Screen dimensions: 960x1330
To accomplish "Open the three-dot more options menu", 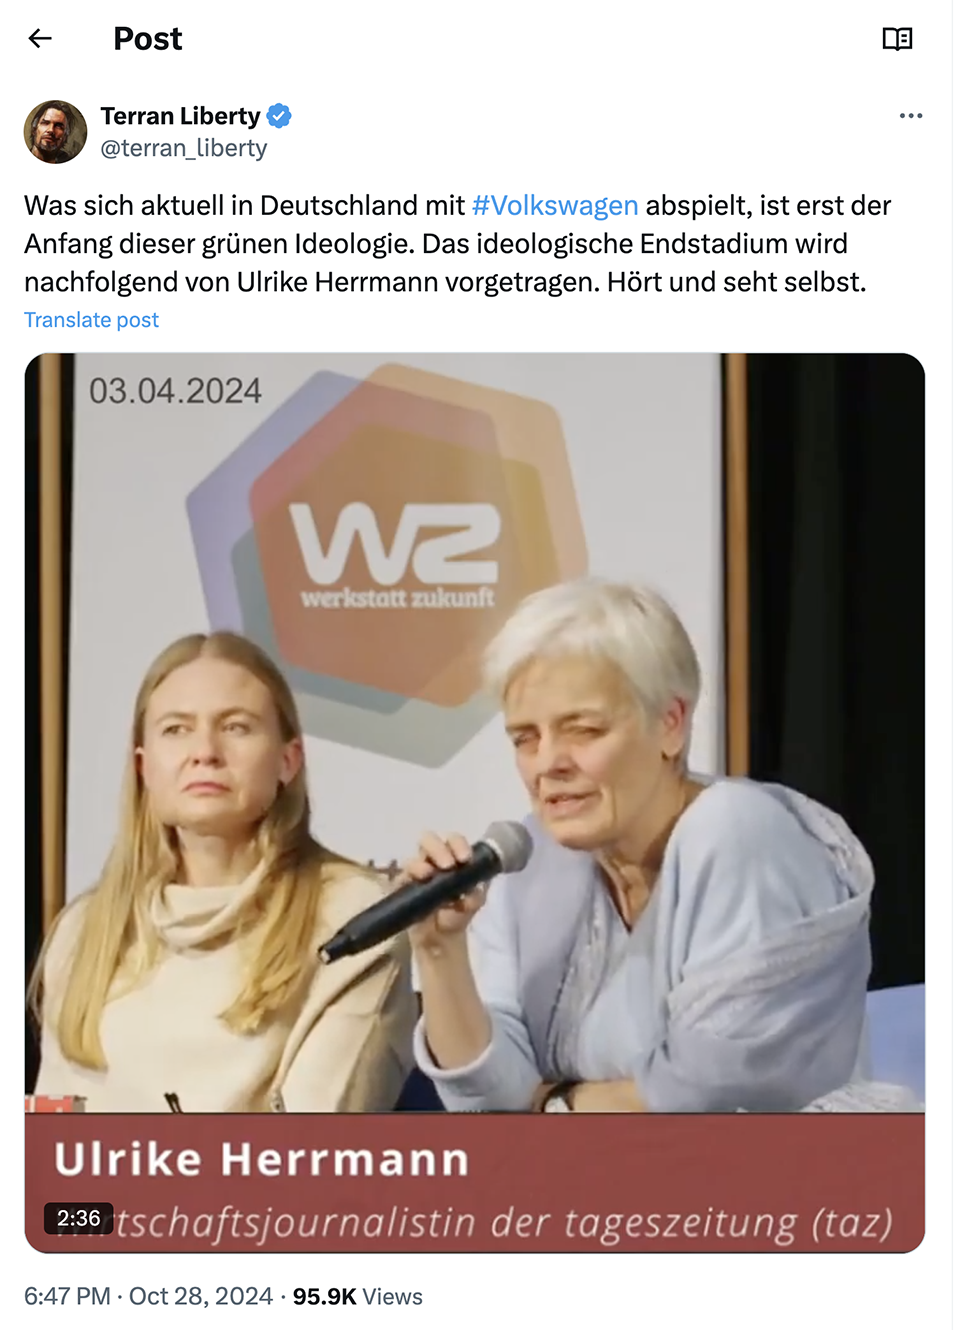I will [x=910, y=116].
